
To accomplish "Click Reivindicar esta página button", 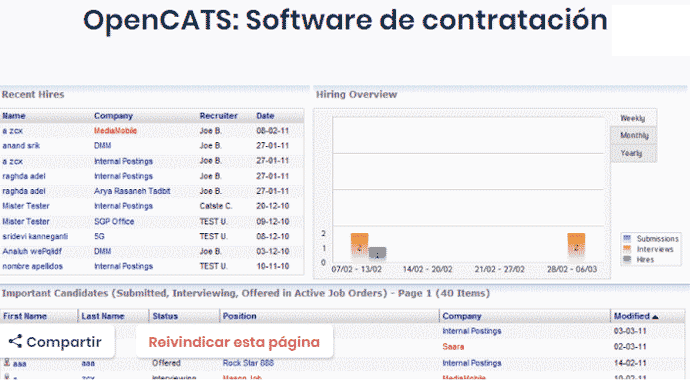I will 234,342.
